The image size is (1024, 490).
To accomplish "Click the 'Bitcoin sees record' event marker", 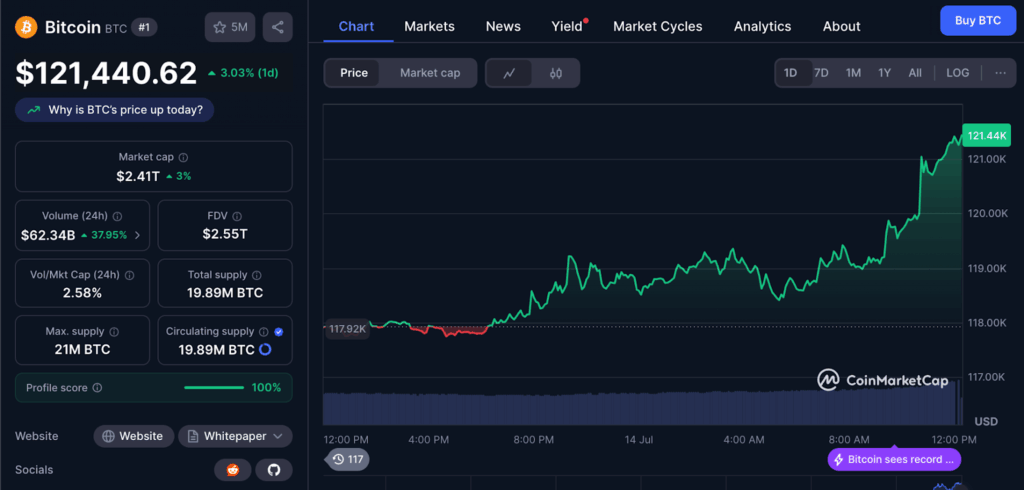I will [895, 459].
